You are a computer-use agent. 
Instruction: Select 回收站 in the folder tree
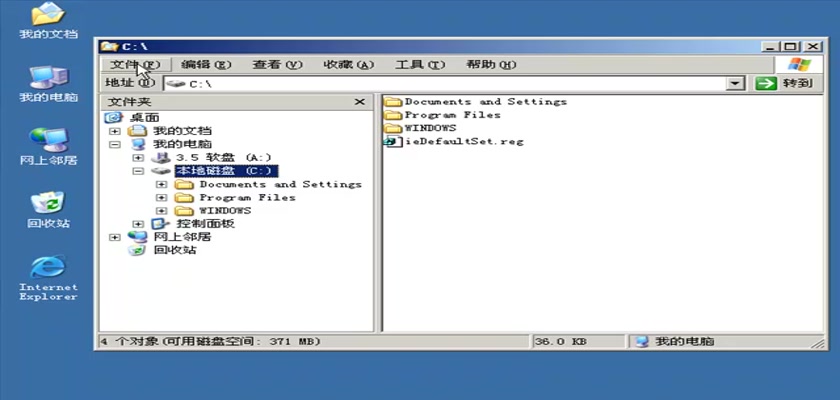174,250
